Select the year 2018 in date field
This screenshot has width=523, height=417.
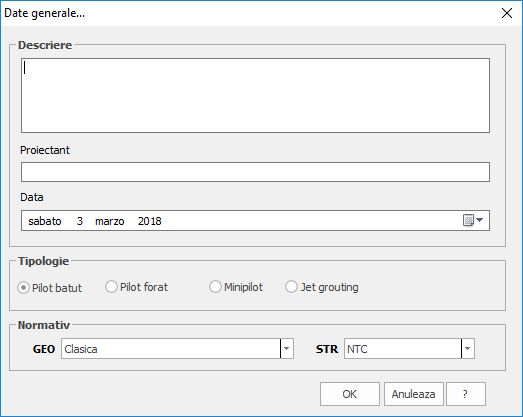pyautogui.click(x=149, y=221)
